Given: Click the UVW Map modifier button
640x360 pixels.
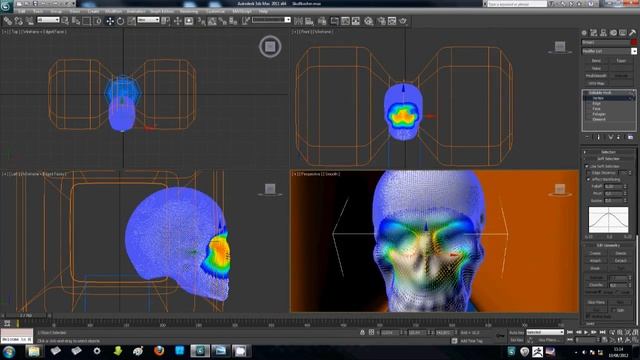Looking at the screenshot, I should click(x=596, y=83).
